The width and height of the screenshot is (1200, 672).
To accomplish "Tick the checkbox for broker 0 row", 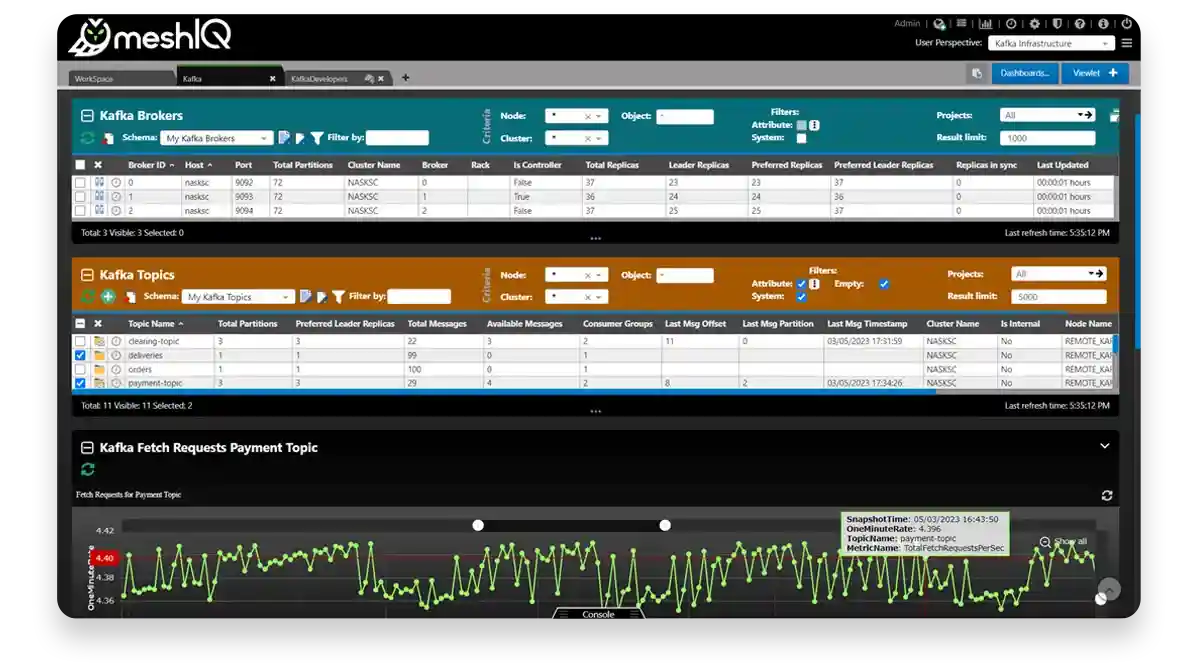I will 80,183.
